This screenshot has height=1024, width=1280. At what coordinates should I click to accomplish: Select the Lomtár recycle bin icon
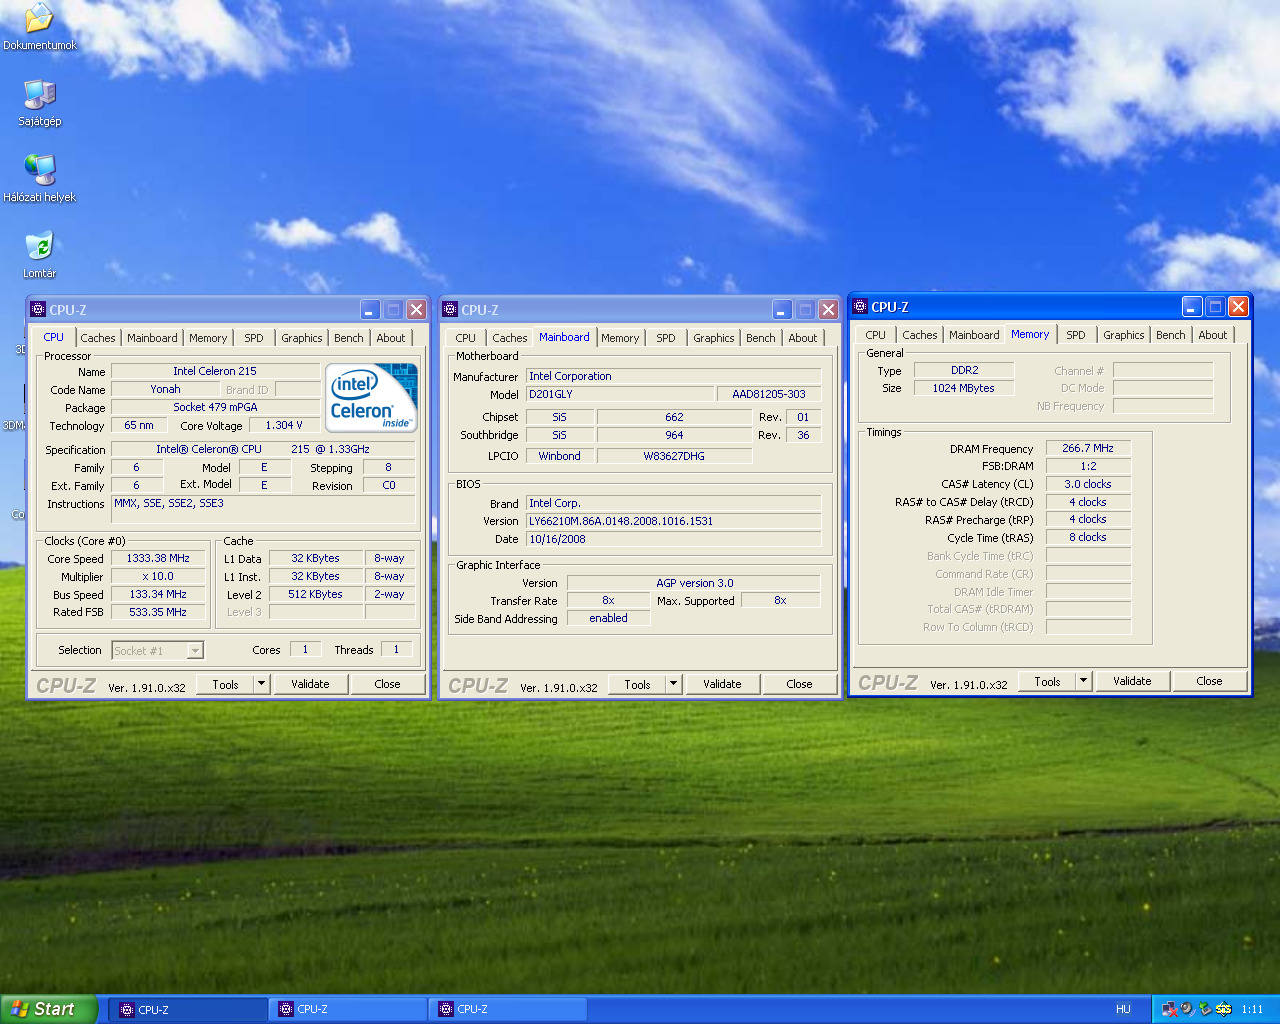[x=39, y=247]
